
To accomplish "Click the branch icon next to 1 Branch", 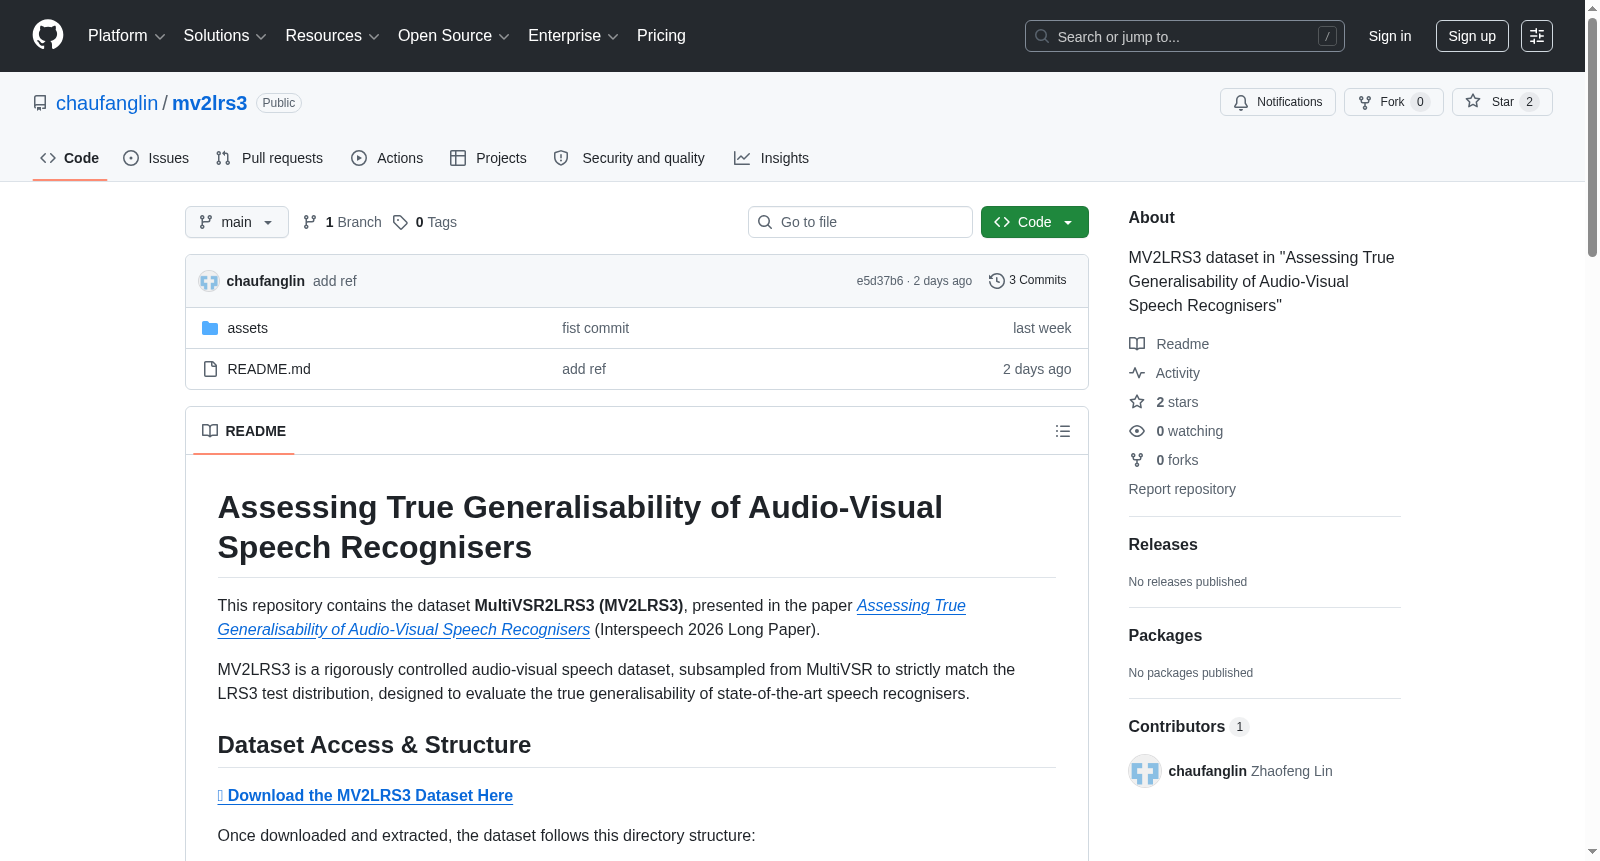I will (310, 222).
